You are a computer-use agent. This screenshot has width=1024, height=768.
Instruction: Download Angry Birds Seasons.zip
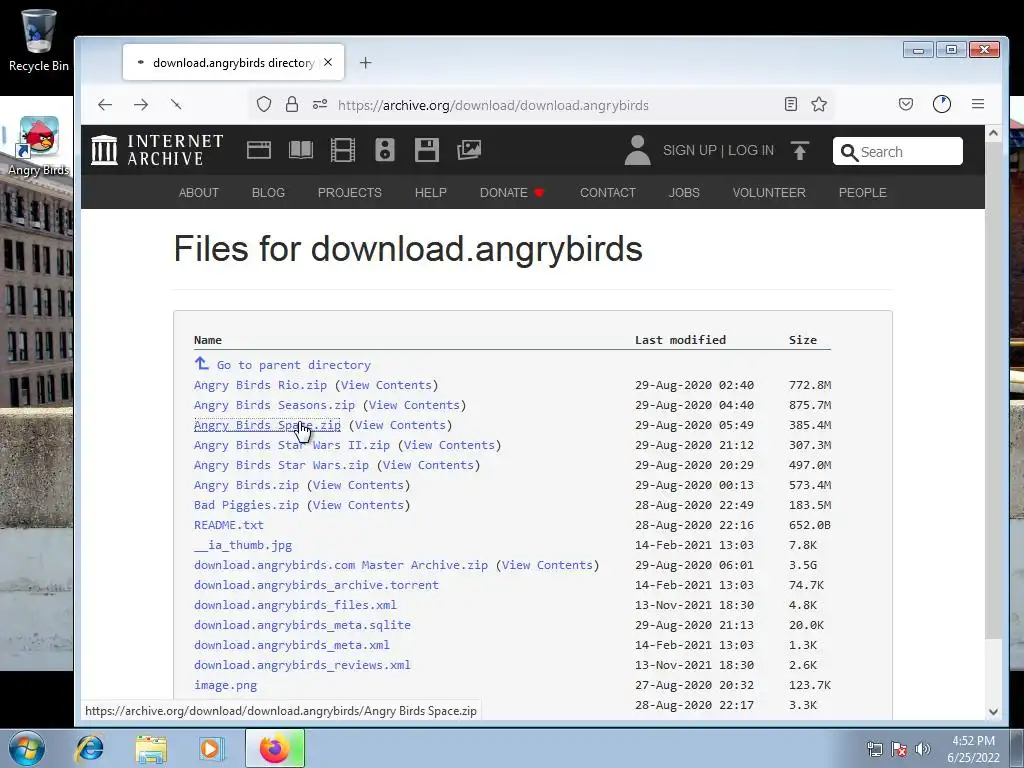point(274,405)
